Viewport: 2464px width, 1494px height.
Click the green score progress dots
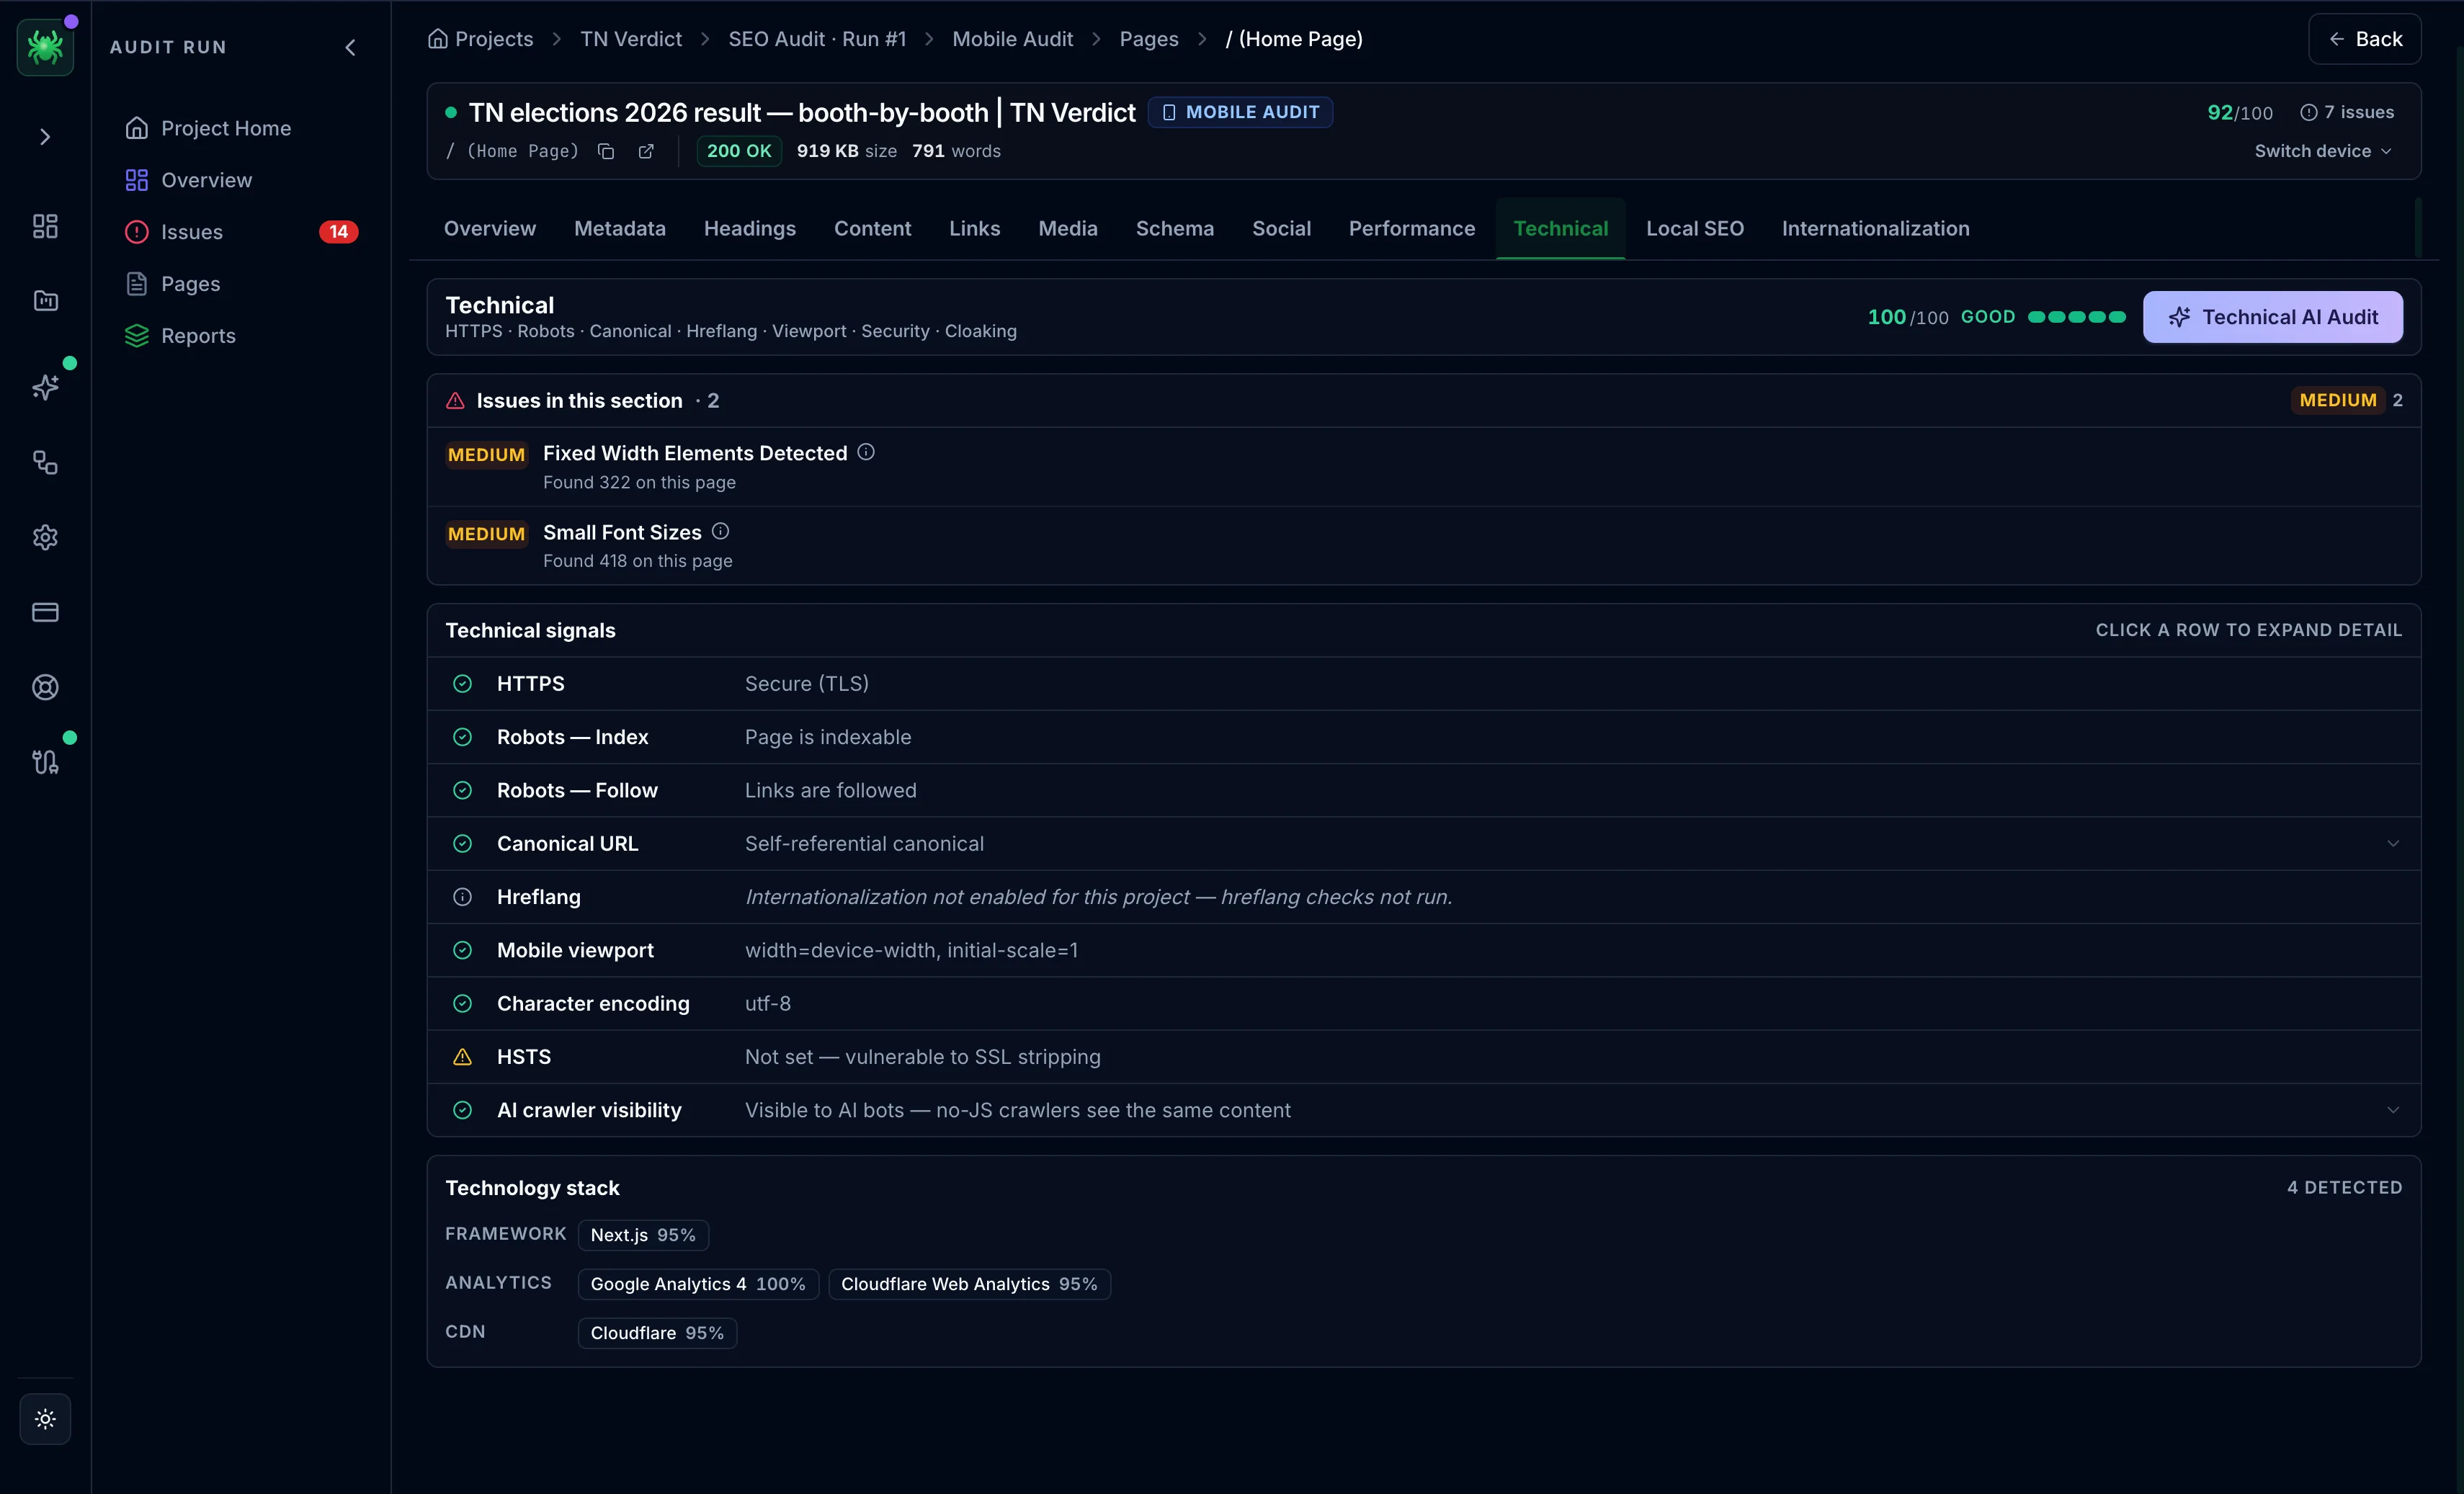tap(2076, 317)
